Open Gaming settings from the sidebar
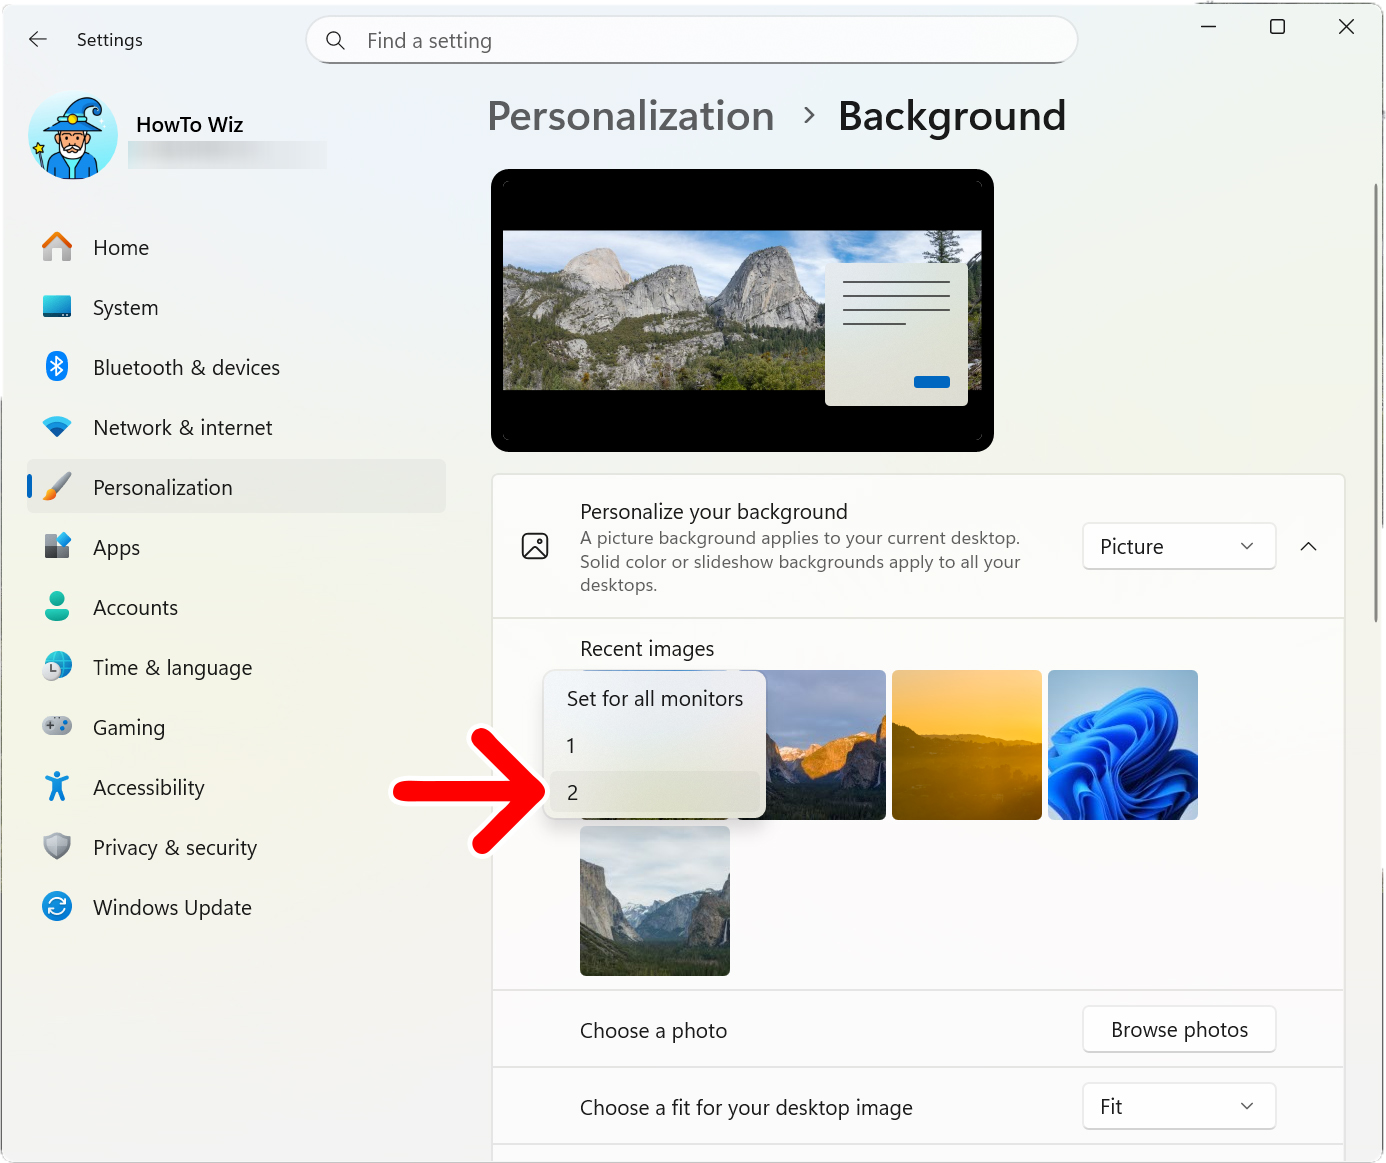Image resolution: width=1386 pixels, height=1163 pixels. pyautogui.click(x=128, y=727)
